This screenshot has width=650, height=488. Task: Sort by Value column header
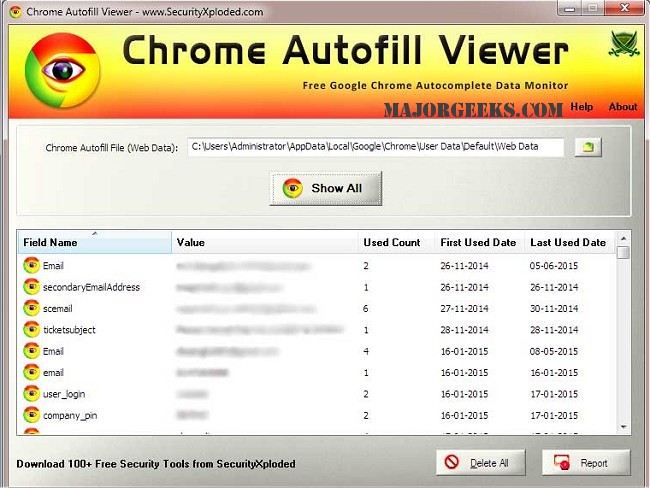point(264,243)
